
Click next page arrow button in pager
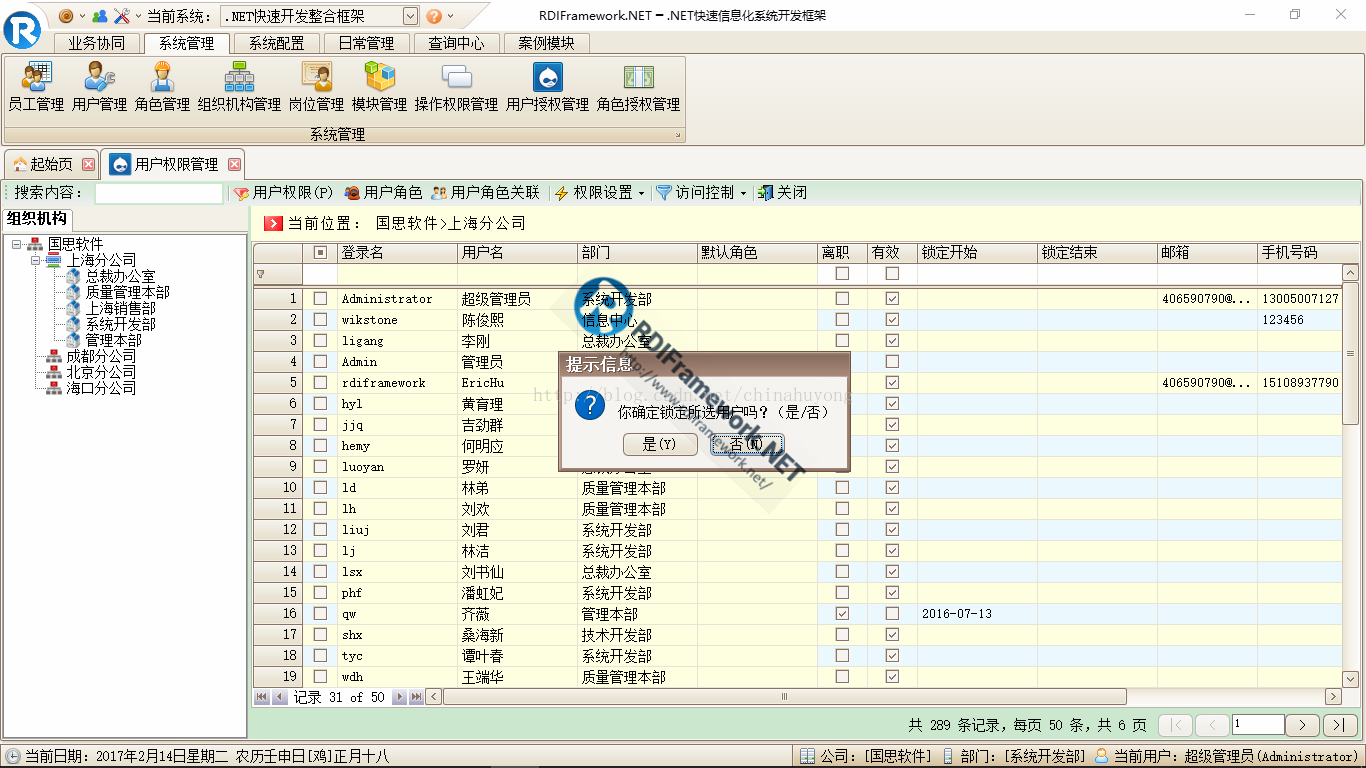[1302, 725]
